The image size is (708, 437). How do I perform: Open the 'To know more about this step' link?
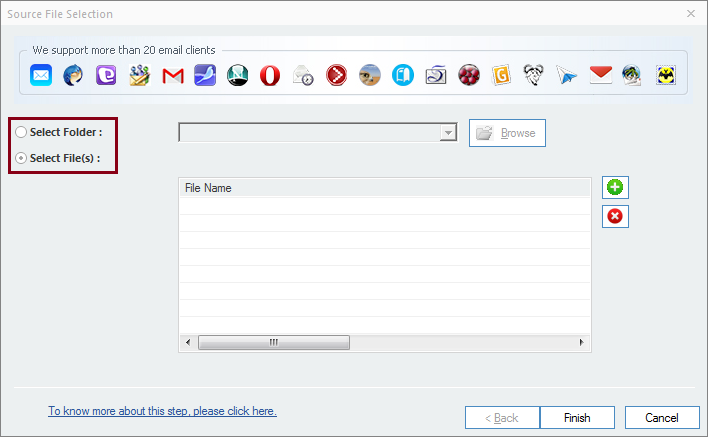click(x=163, y=411)
